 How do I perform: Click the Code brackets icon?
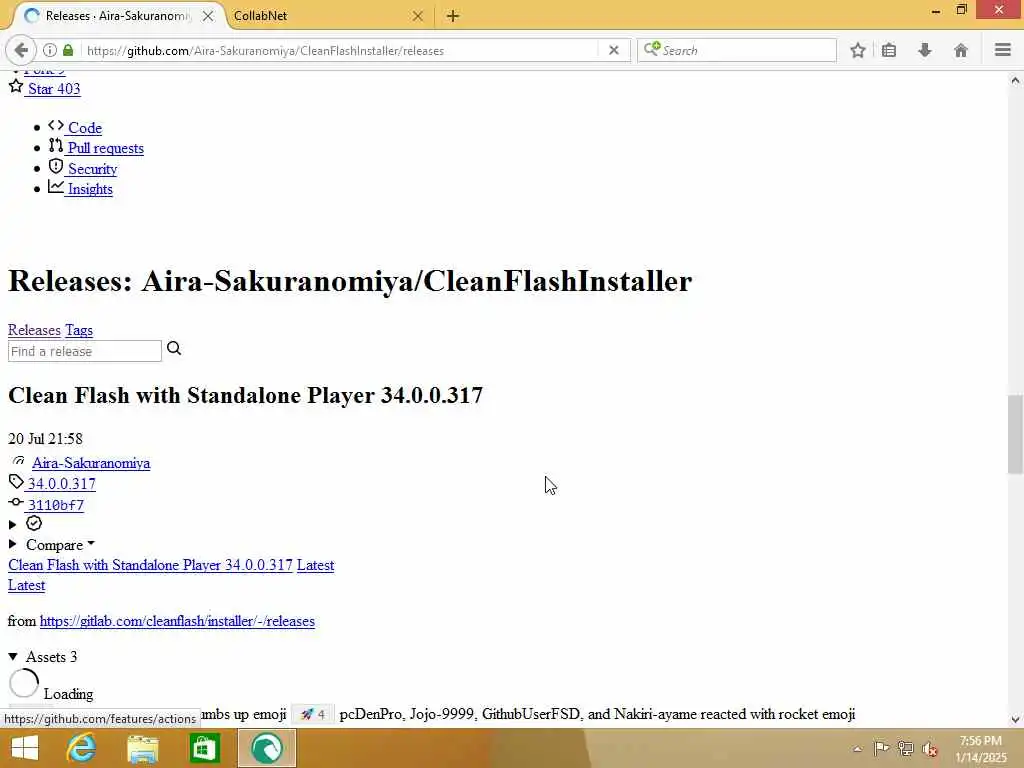56,125
